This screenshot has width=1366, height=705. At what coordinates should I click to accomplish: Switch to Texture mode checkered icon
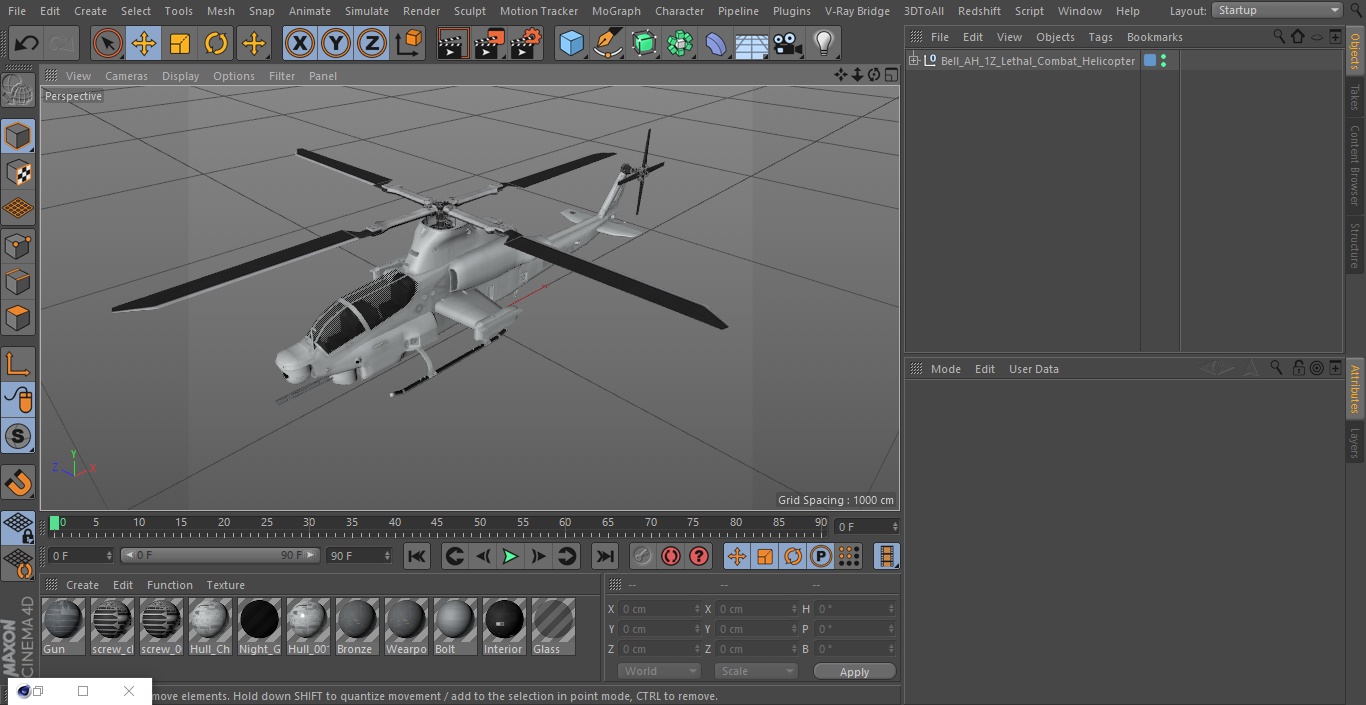pyautogui.click(x=18, y=172)
